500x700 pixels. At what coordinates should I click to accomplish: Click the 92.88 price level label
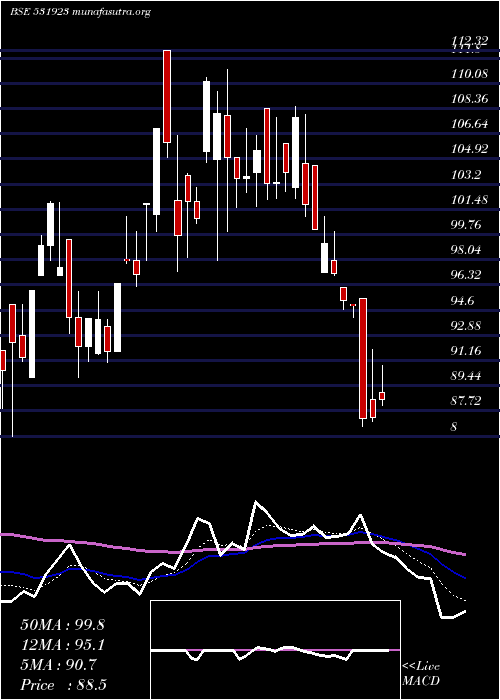click(467, 325)
